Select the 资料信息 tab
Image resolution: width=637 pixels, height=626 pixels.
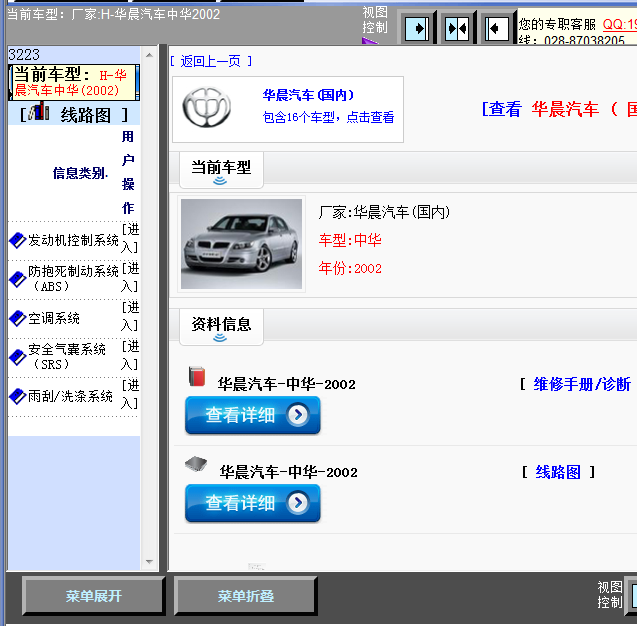tap(221, 327)
